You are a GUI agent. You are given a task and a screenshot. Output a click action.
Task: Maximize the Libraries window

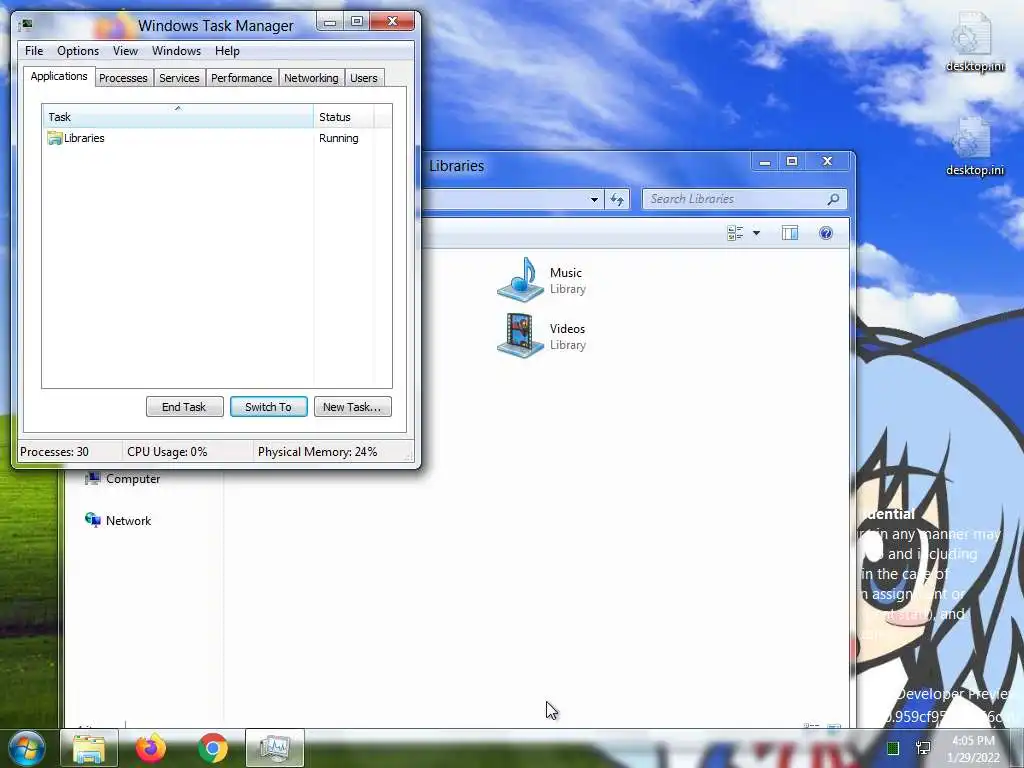coord(792,161)
